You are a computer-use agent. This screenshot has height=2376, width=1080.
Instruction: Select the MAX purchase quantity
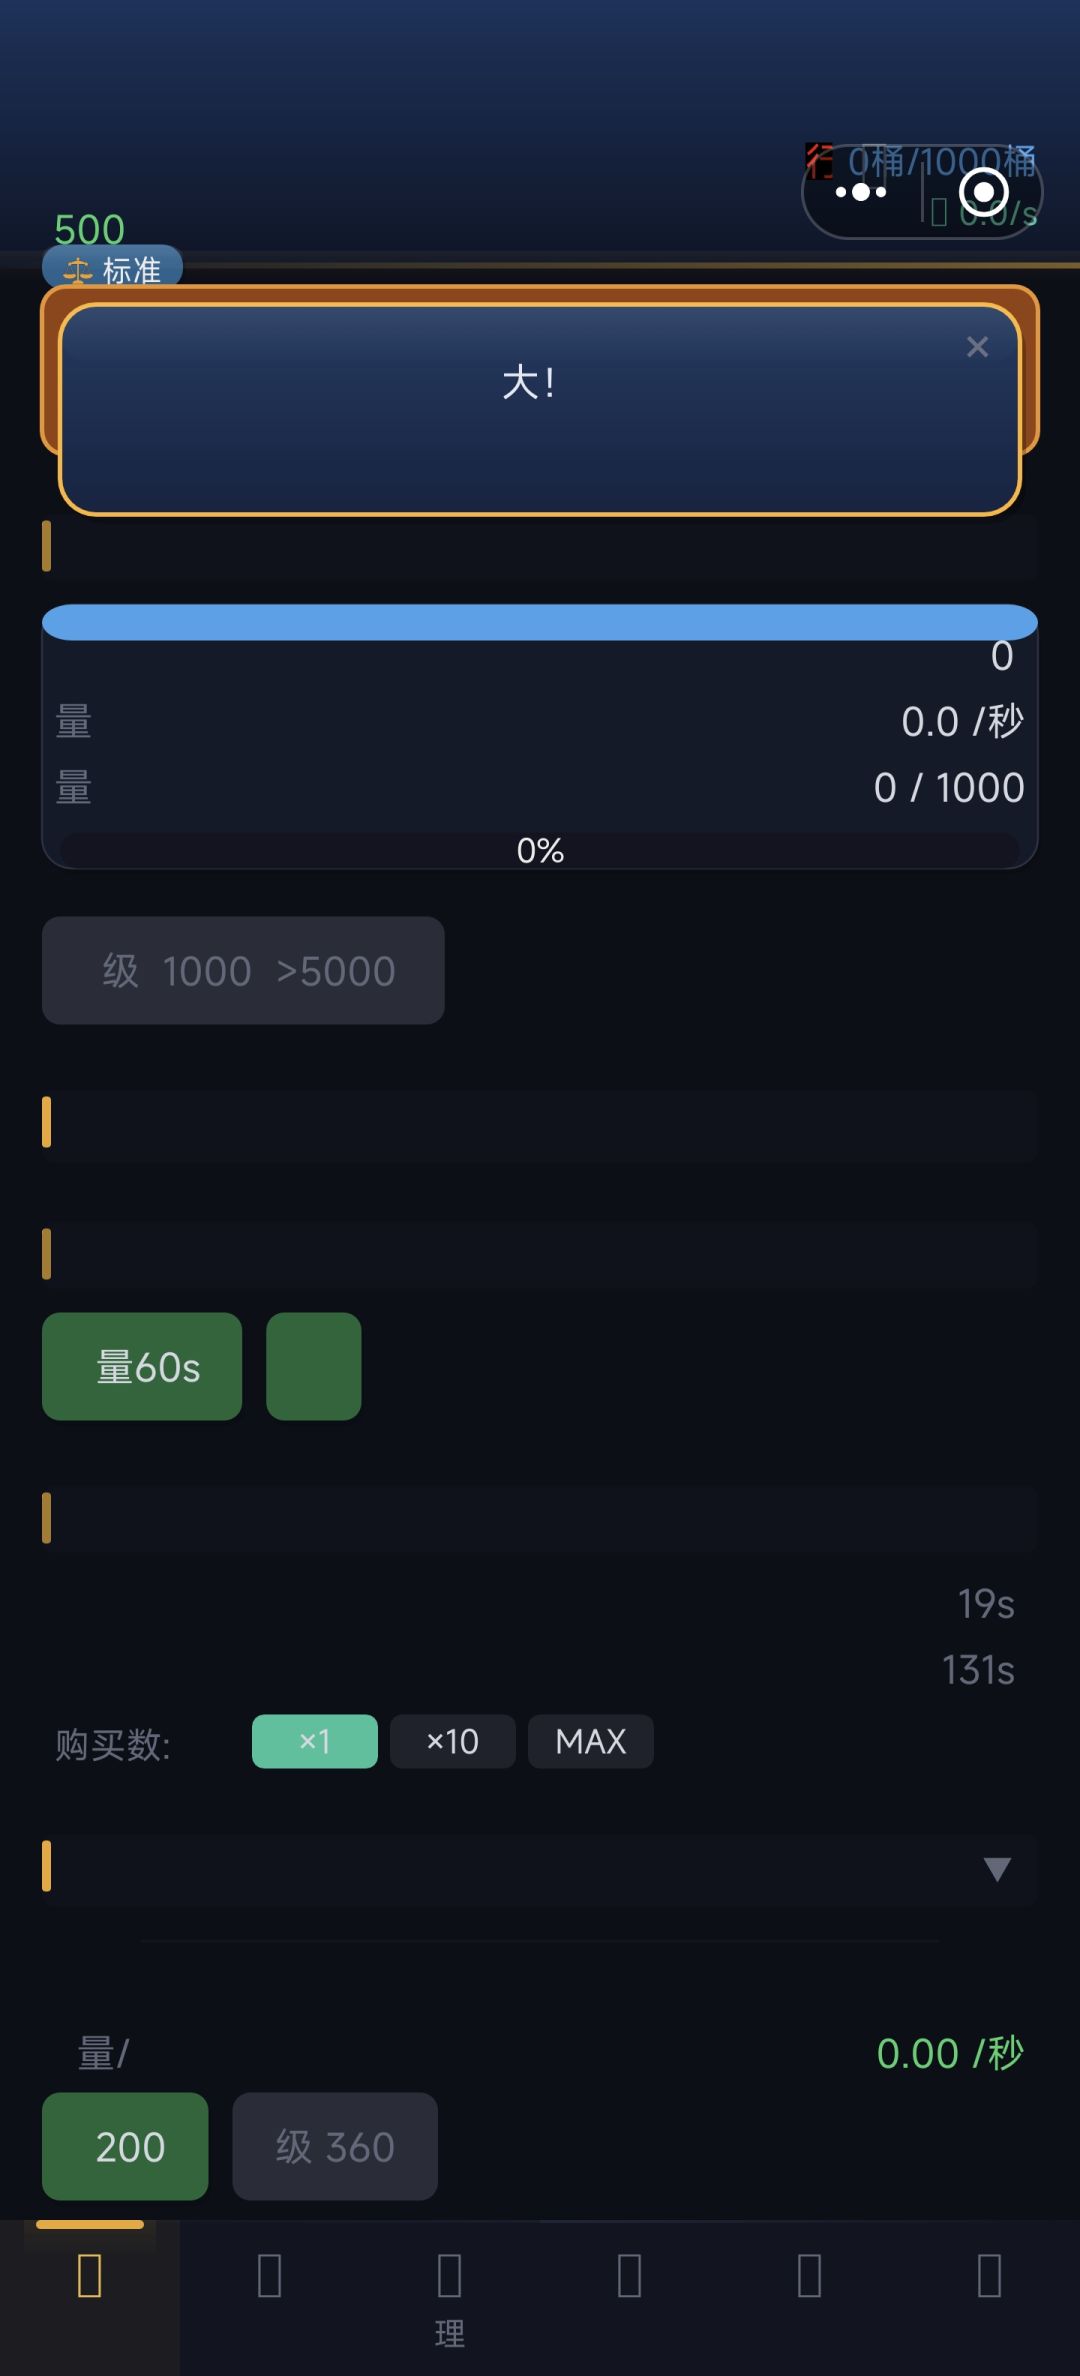[591, 1741]
